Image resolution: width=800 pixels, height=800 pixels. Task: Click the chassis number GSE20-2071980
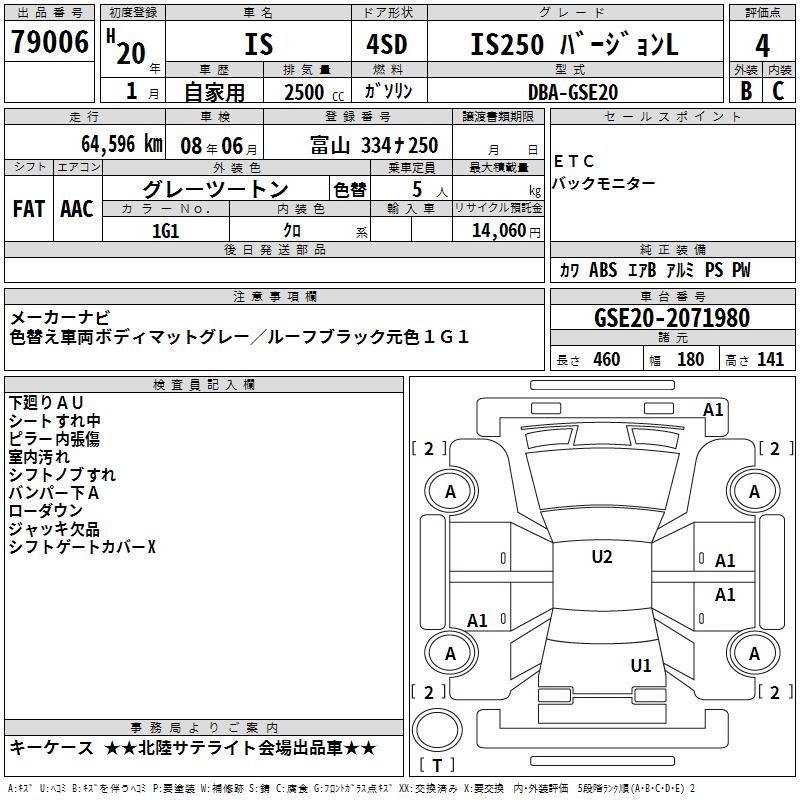(x=672, y=318)
